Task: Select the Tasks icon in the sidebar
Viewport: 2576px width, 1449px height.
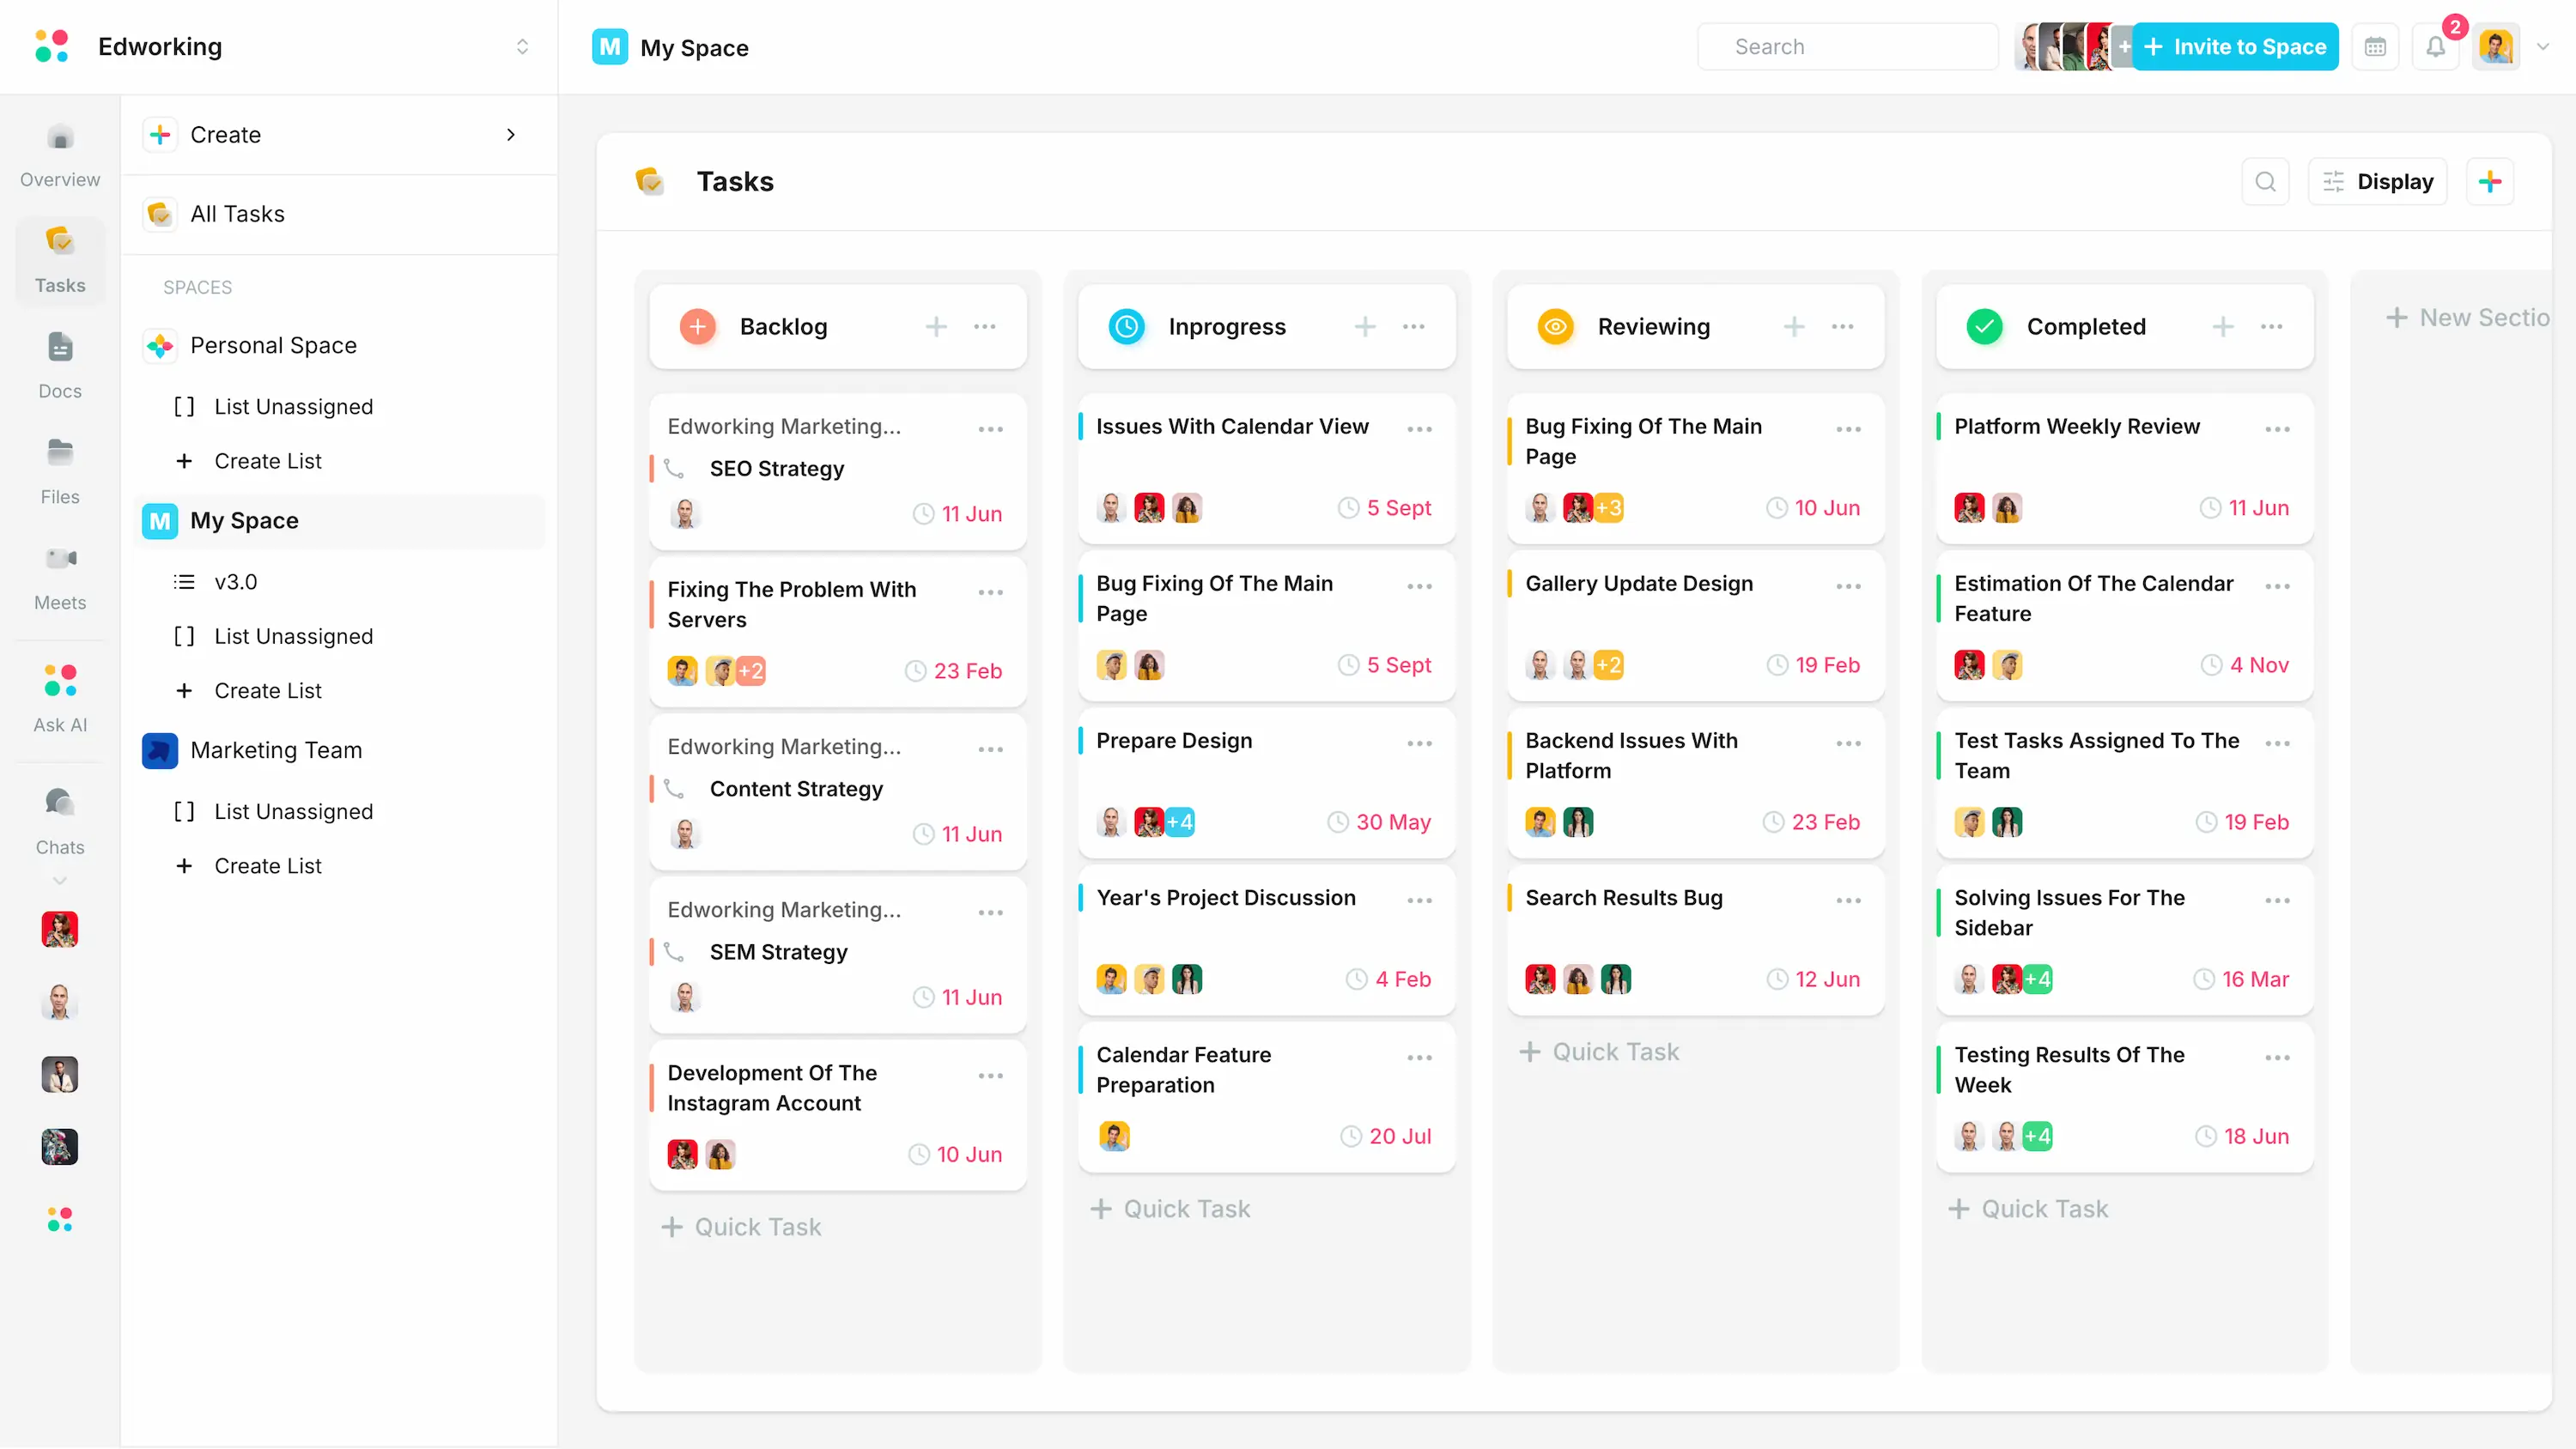Action: tap(59, 259)
